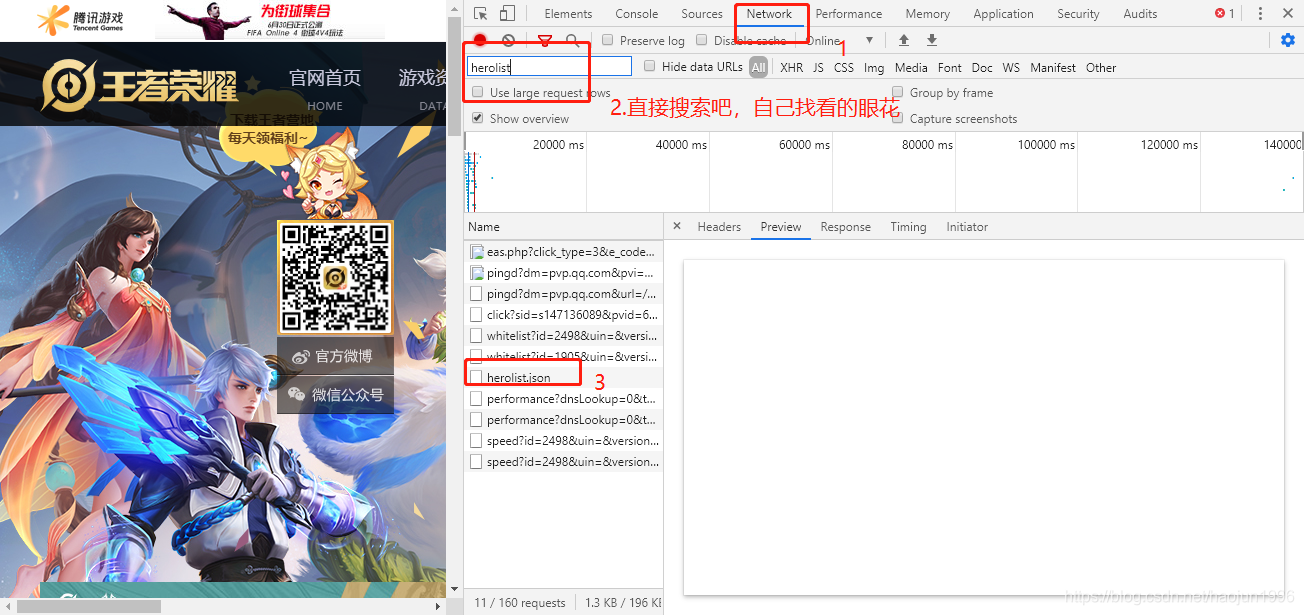Click the 官方微博 button
This screenshot has width=1304, height=615.
335,356
